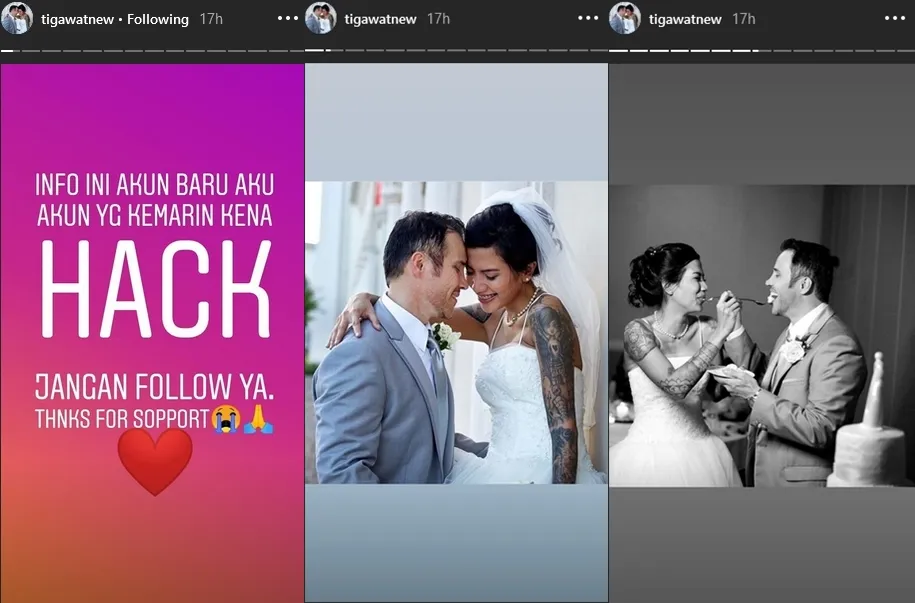Open the three-dot menu on the HACK story
Image resolution: width=915 pixels, height=603 pixels.
288,19
